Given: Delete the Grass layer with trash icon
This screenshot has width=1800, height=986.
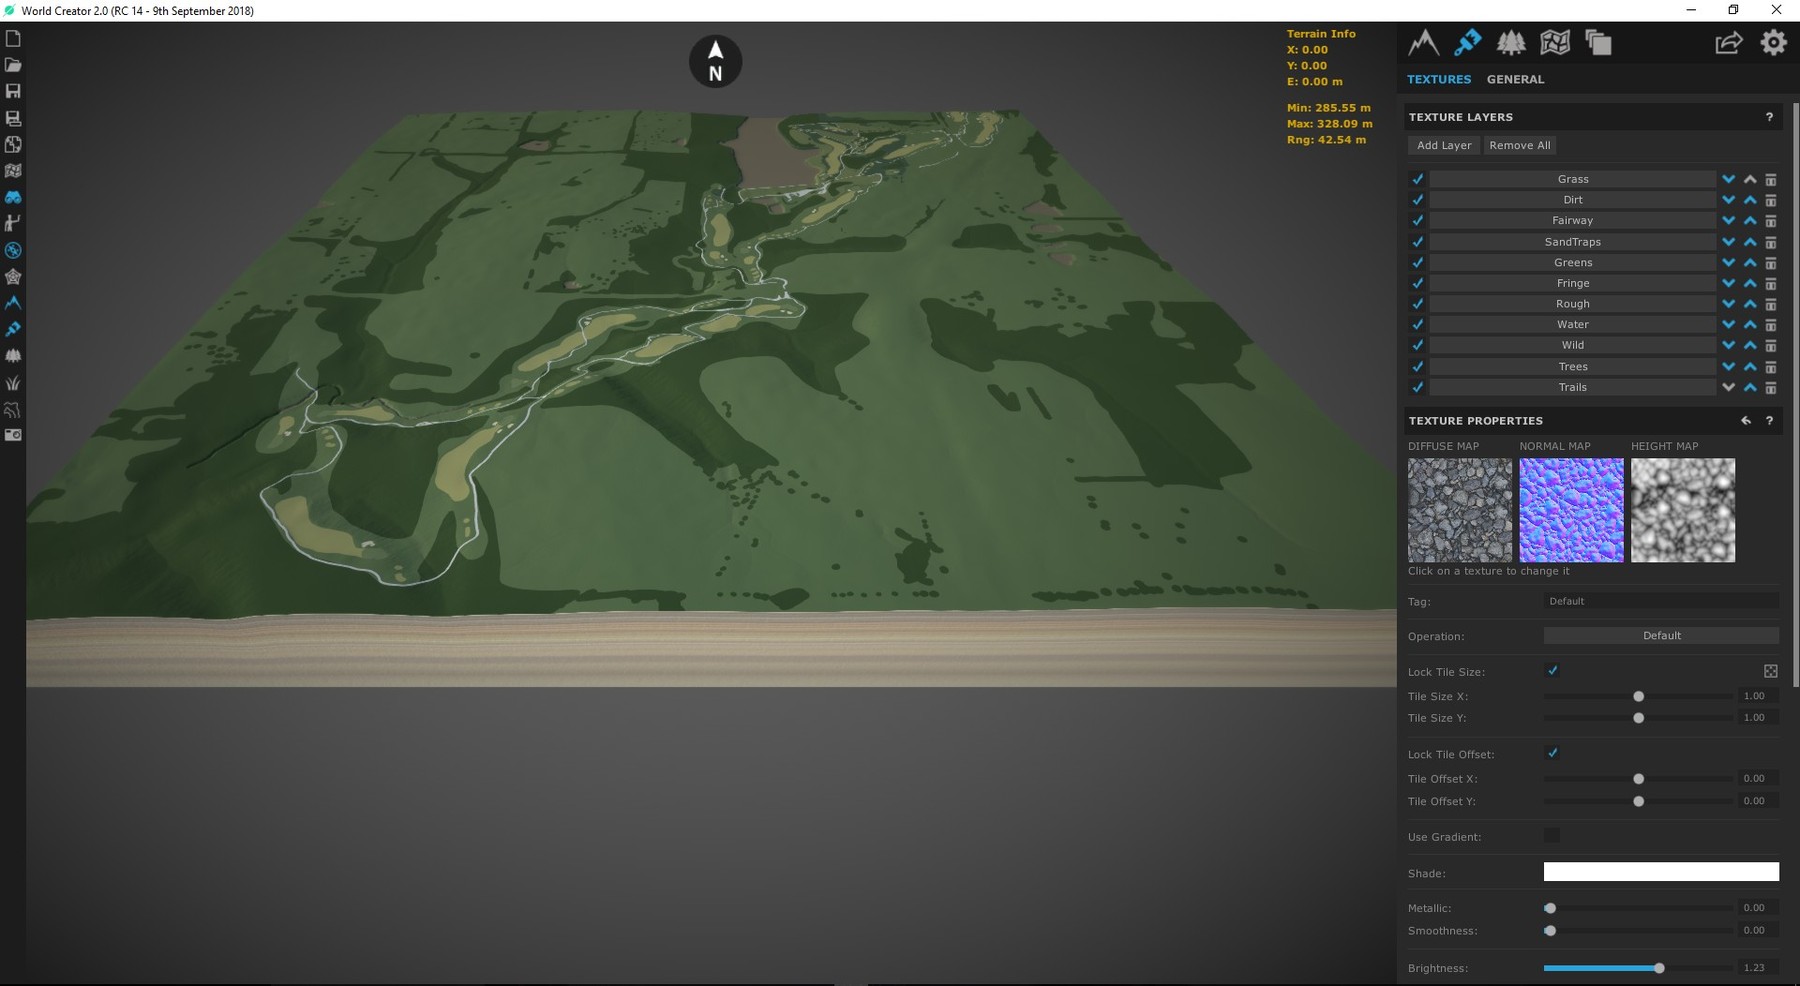Looking at the screenshot, I should click(x=1770, y=180).
